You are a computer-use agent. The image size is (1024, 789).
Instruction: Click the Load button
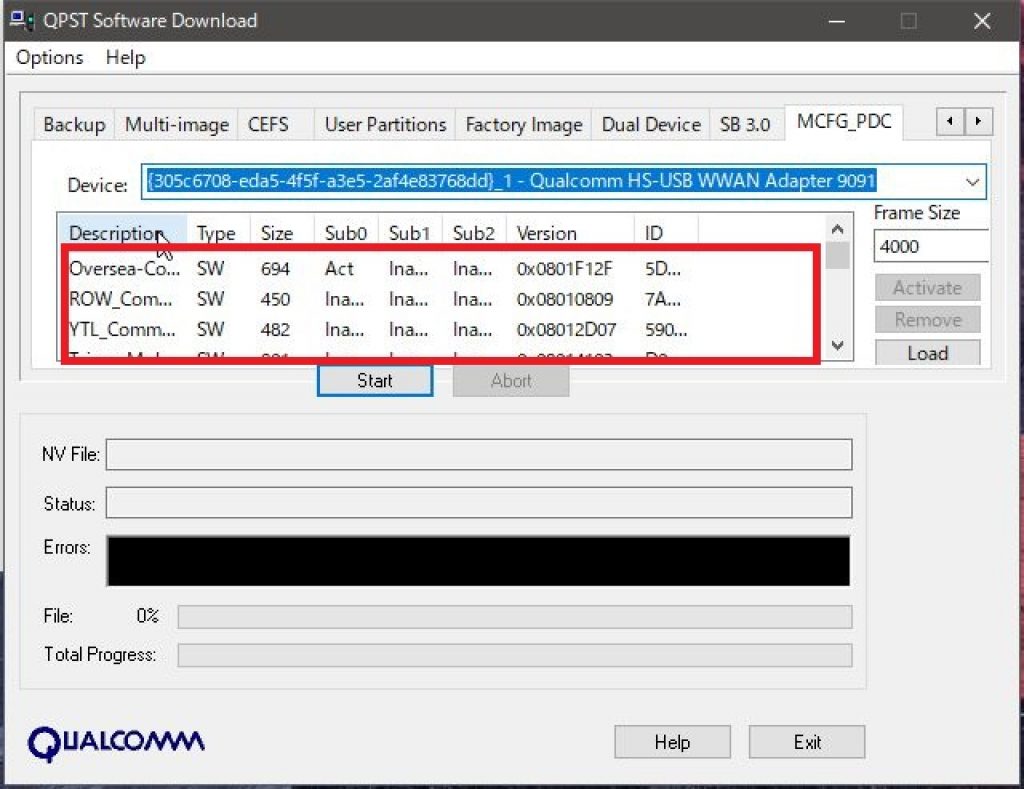tap(927, 353)
